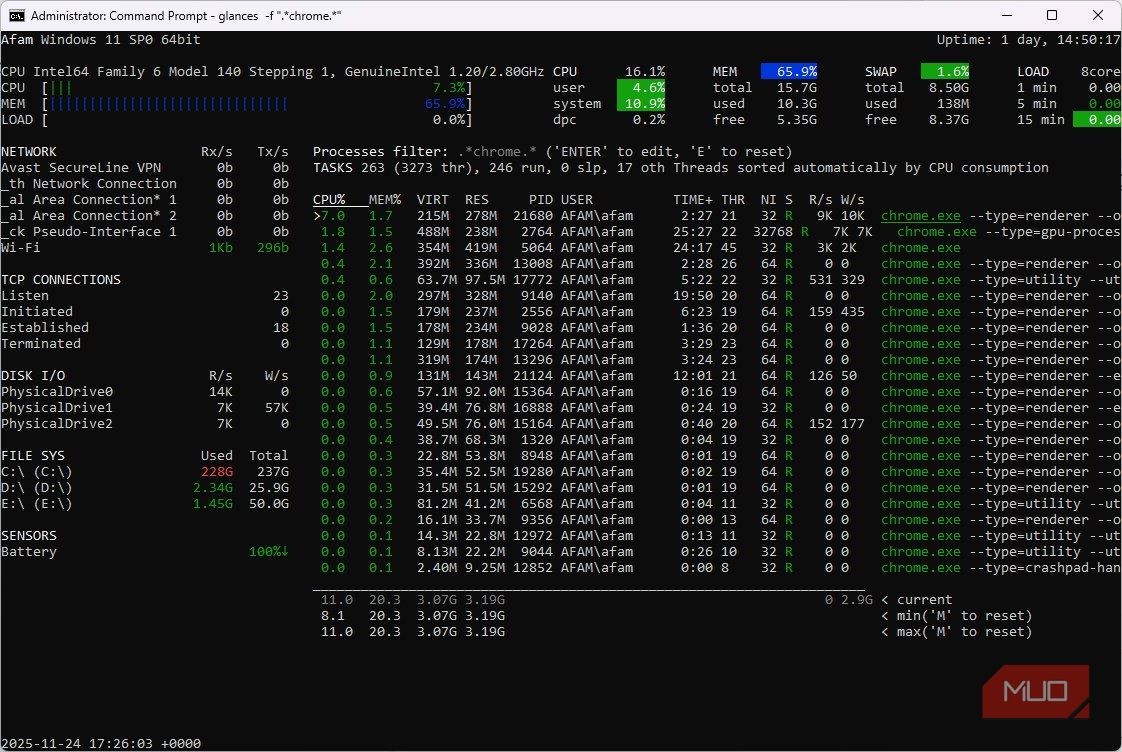Screen dimensions: 1122x752
Task: Click the Uptime text at top right
Action: [1028, 39]
